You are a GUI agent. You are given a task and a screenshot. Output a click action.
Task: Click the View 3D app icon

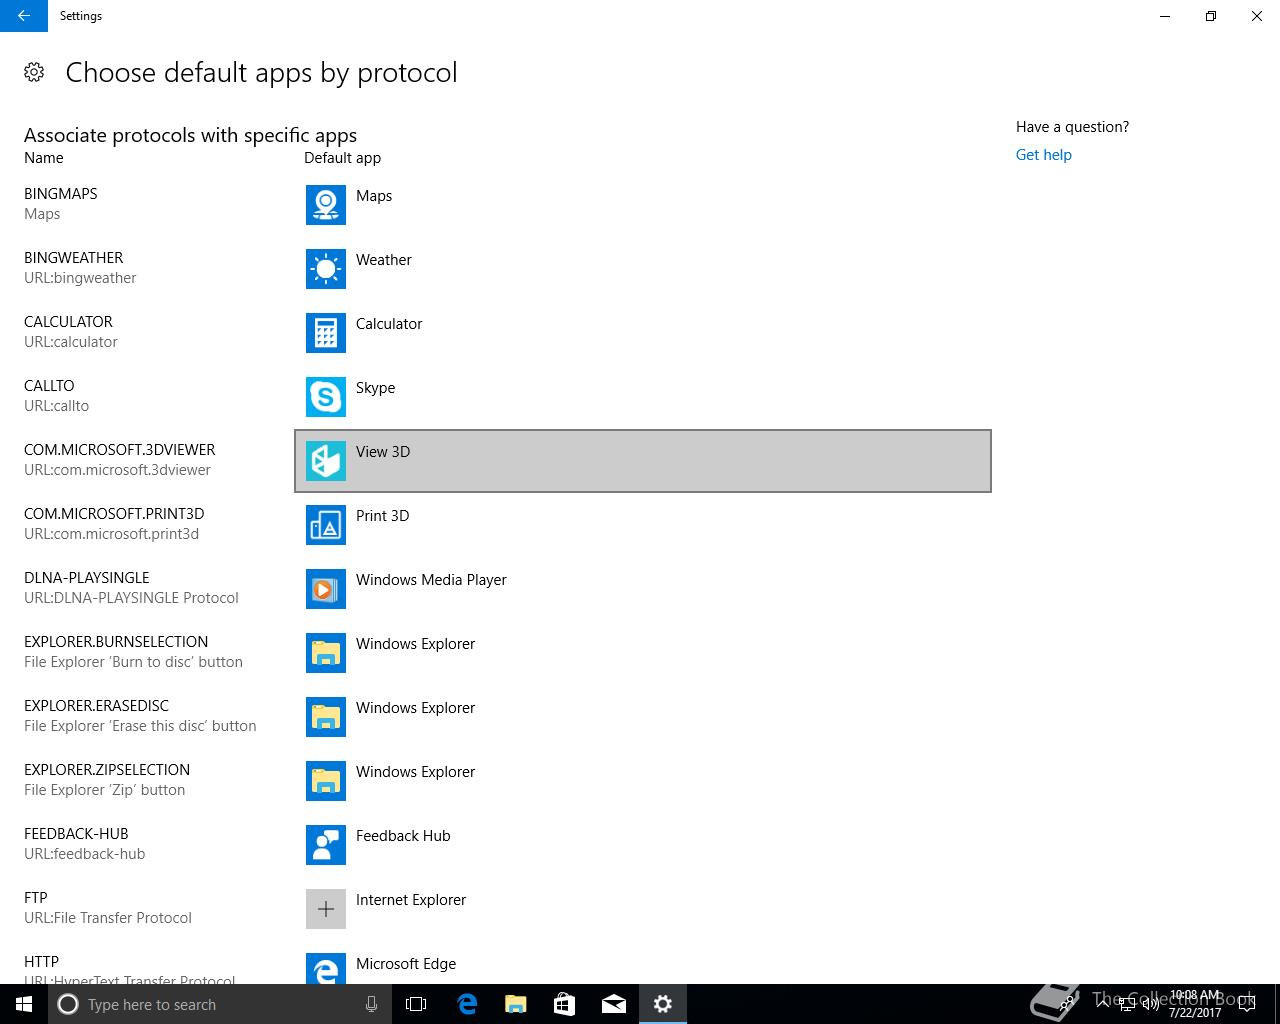(326, 461)
